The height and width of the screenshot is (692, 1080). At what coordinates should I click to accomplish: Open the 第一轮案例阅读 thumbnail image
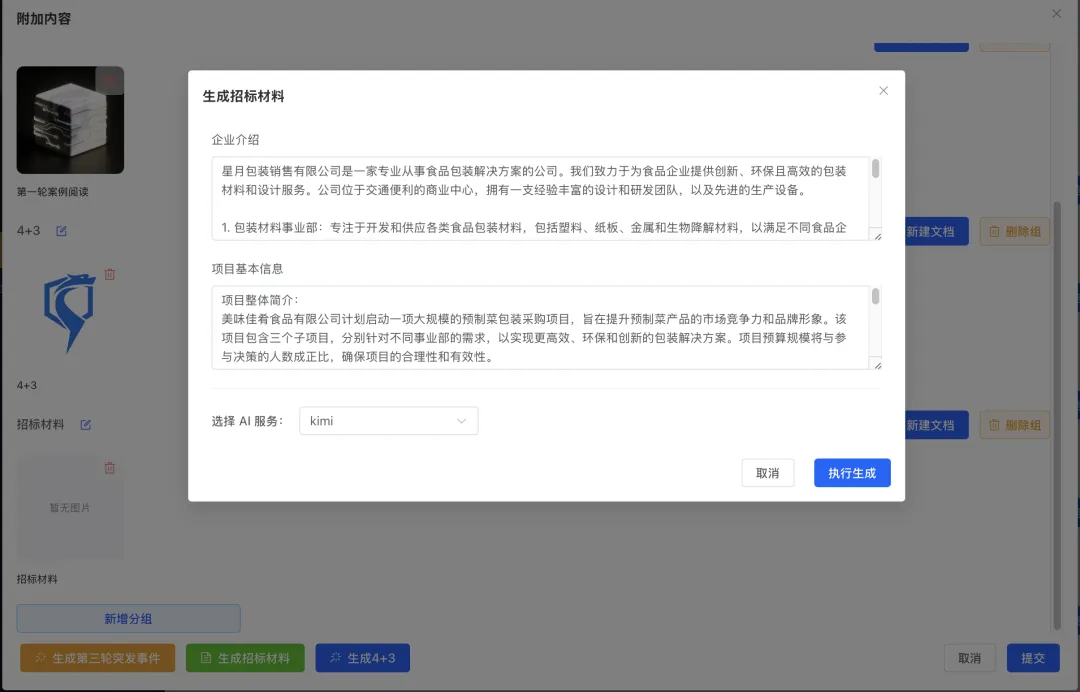[70, 120]
